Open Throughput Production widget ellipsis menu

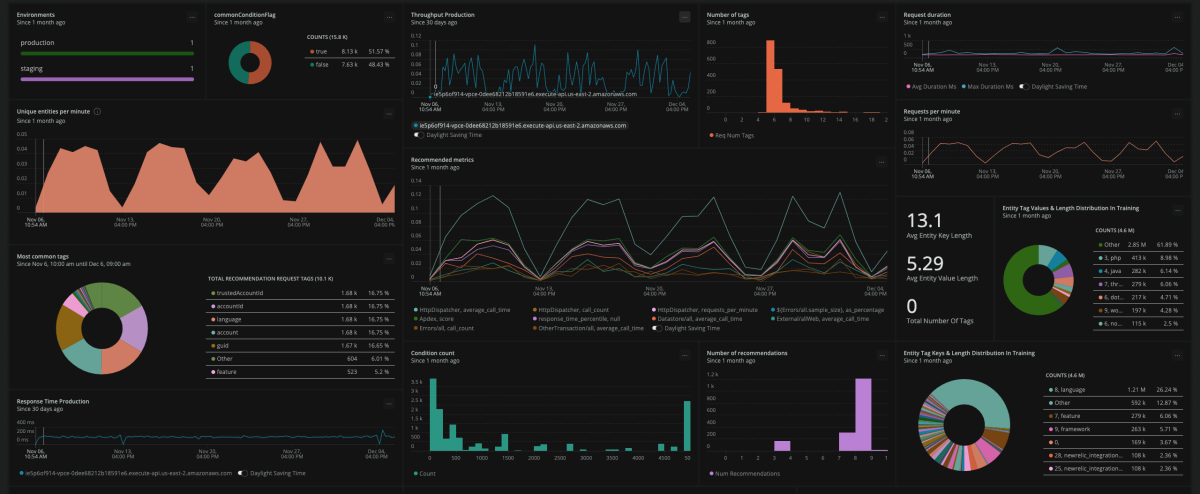pyautogui.click(x=684, y=17)
